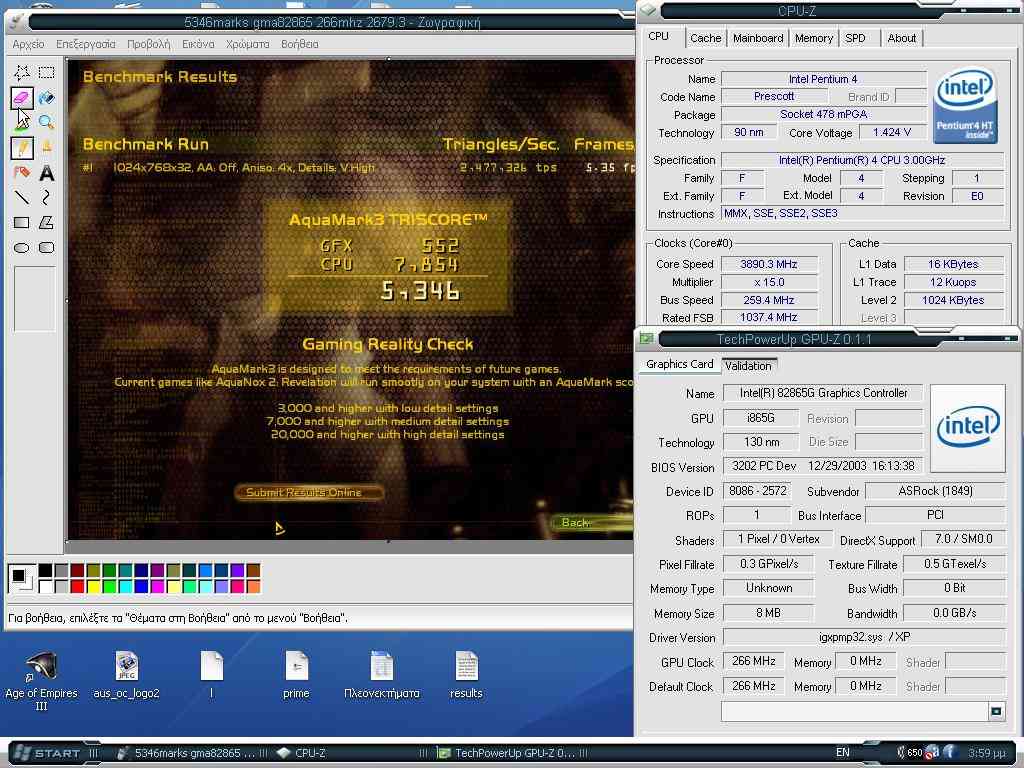1024x768 pixels.
Task: Switch to the SPD tab in CPU-Z
Action: pyautogui.click(x=856, y=38)
